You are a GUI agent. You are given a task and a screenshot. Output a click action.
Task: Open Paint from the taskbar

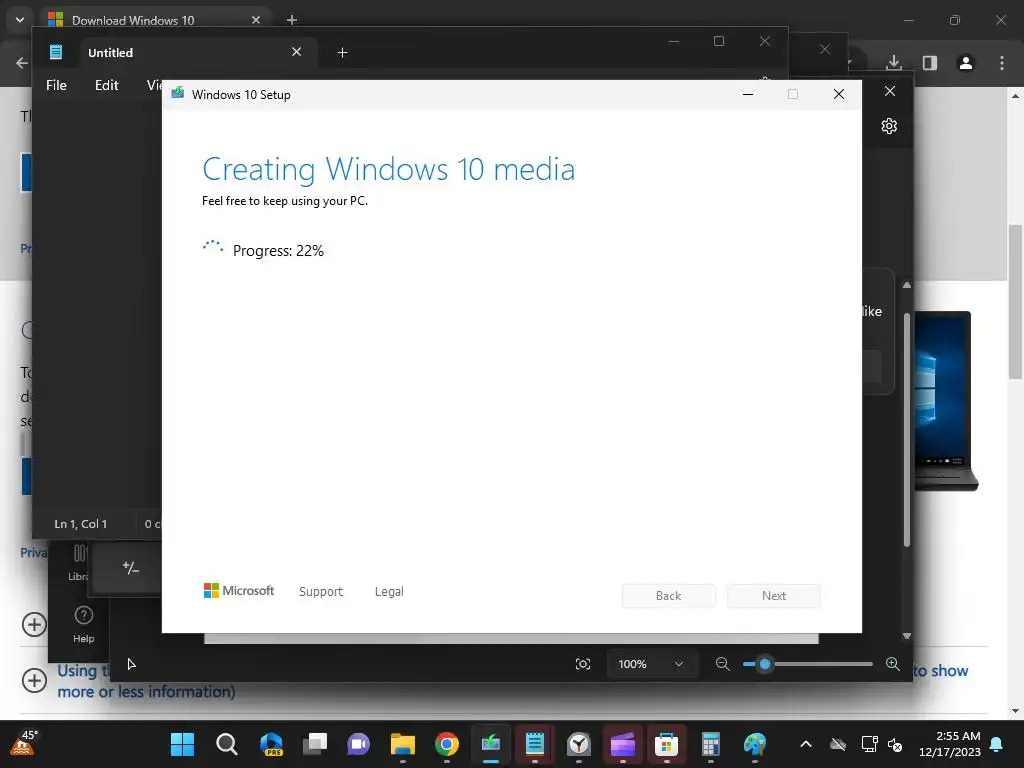(754, 744)
